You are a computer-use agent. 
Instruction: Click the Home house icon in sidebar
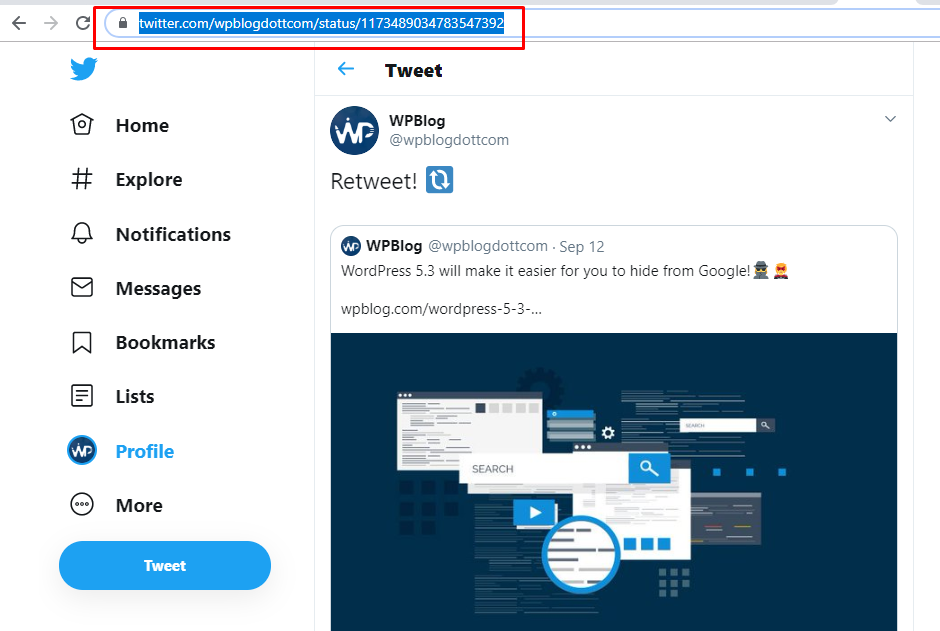point(82,125)
